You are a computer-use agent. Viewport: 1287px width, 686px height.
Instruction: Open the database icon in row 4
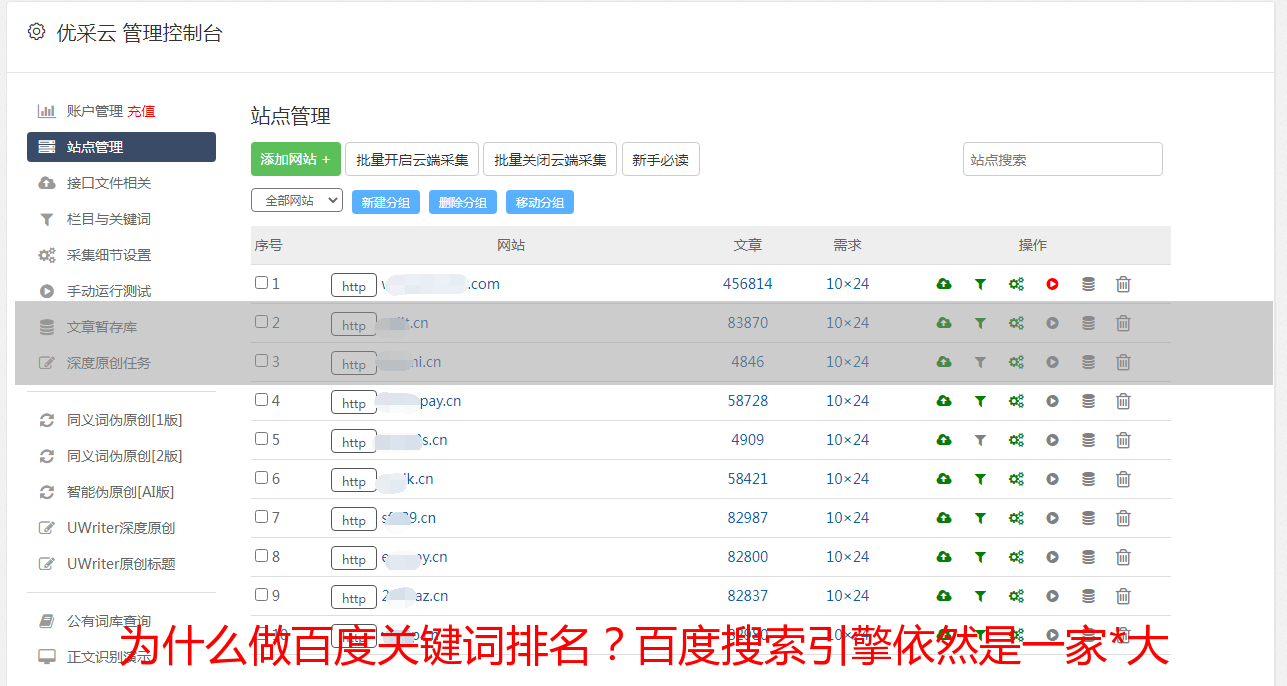point(1088,401)
